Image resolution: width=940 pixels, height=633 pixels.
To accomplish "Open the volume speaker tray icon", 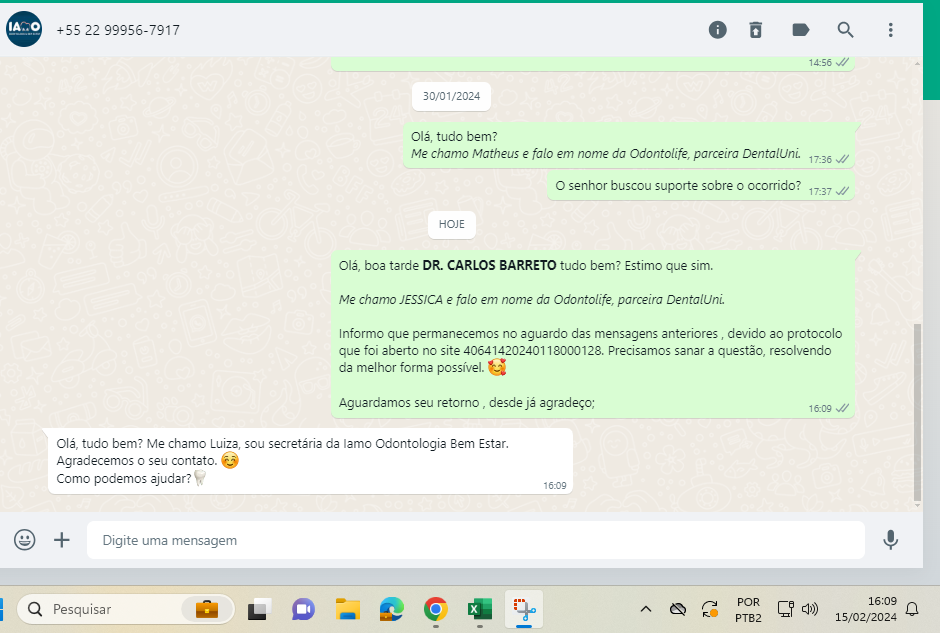I will pyautogui.click(x=809, y=609).
